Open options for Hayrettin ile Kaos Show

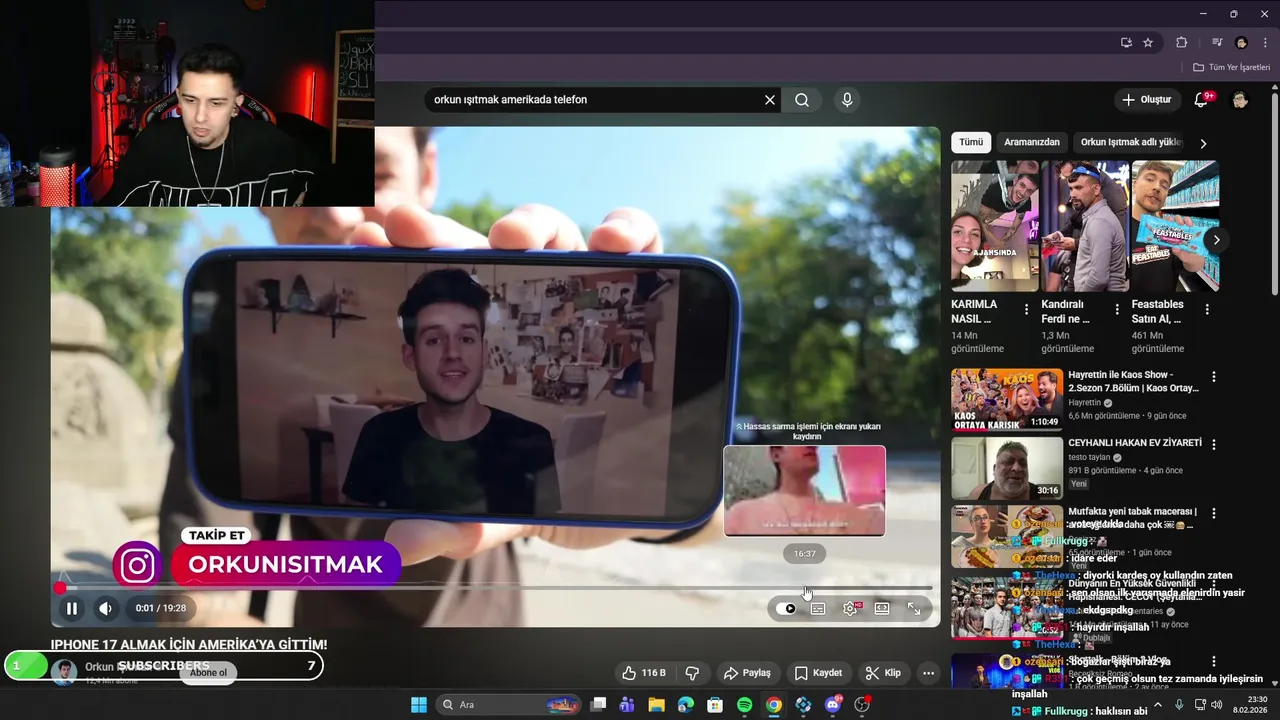(1214, 377)
